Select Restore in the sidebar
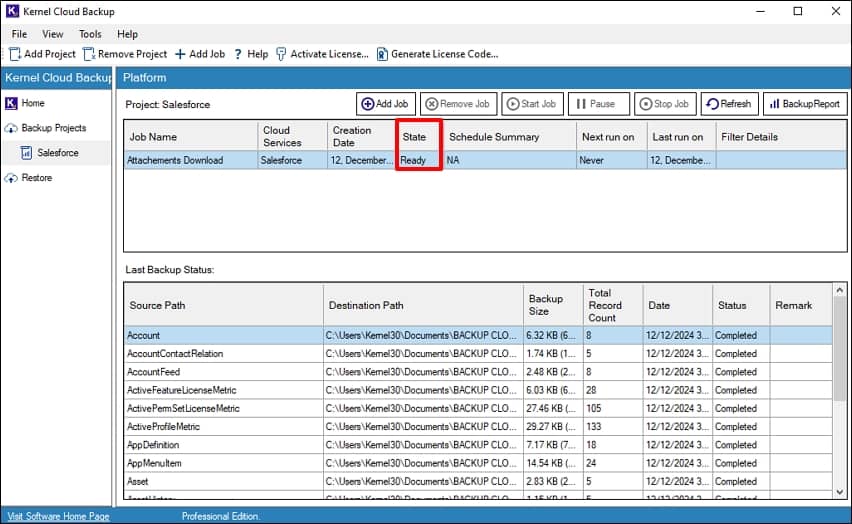 (36, 178)
